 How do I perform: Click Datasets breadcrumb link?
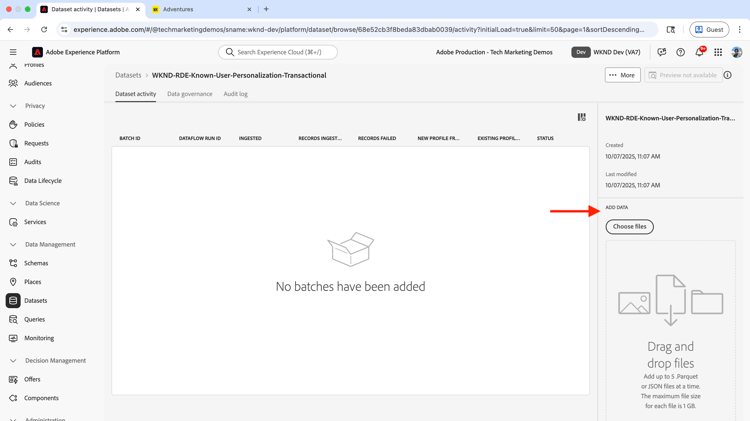[128, 75]
